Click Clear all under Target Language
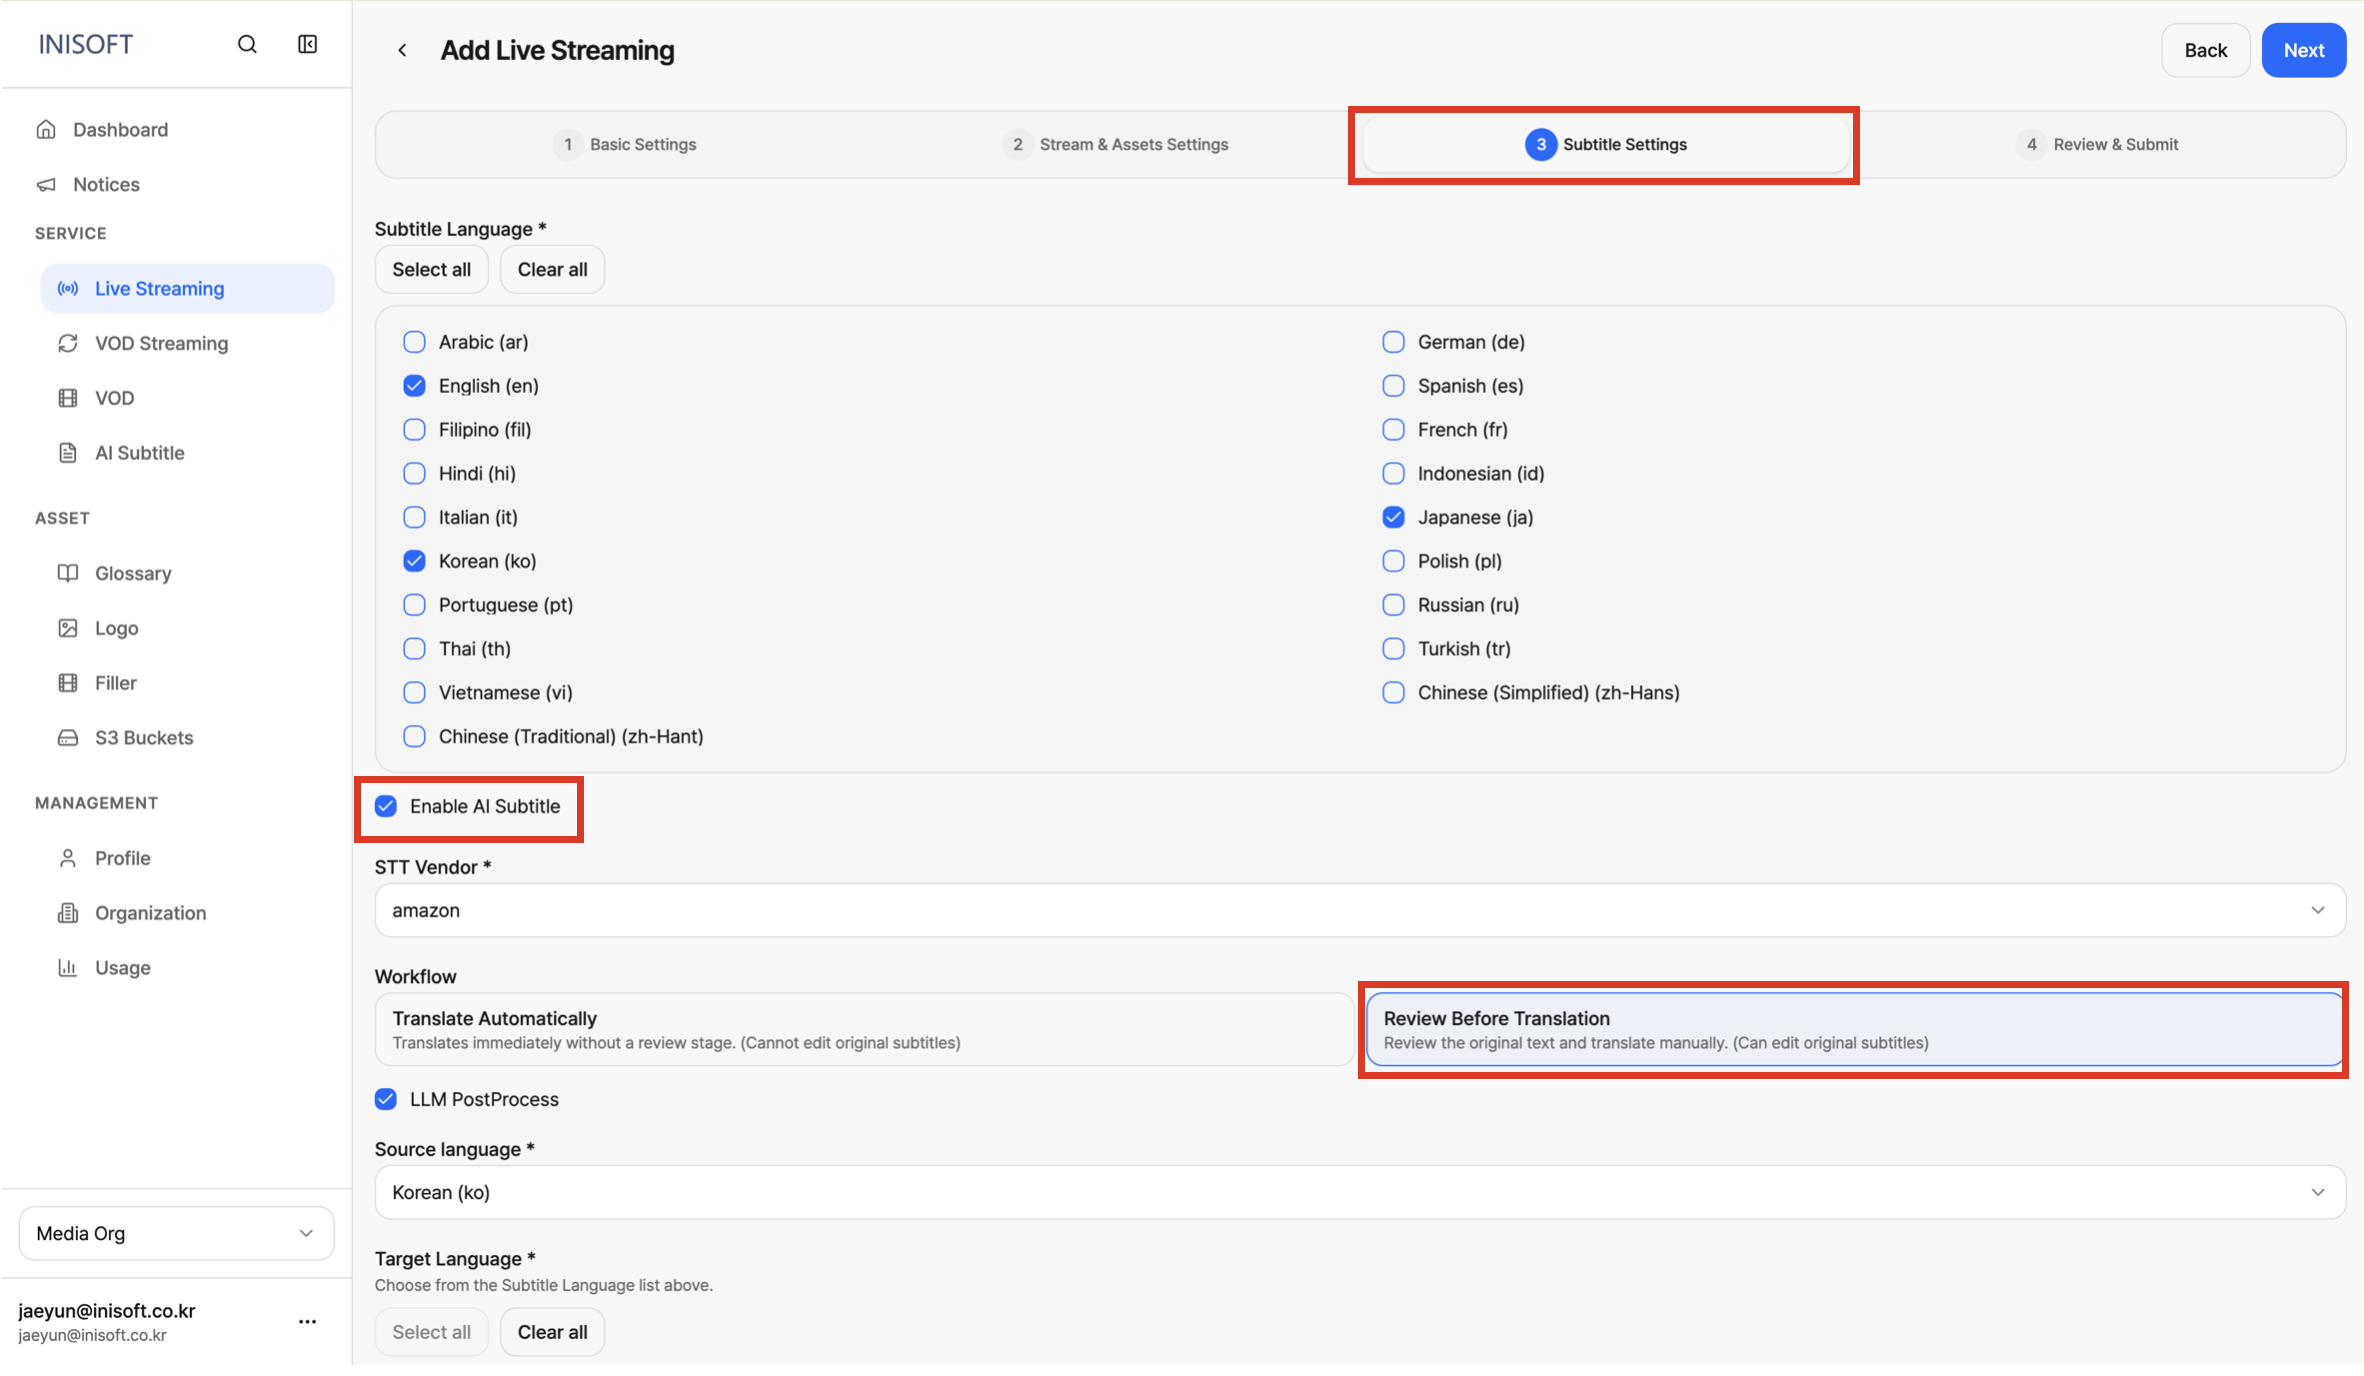The width and height of the screenshot is (2364, 1376). point(552,1332)
